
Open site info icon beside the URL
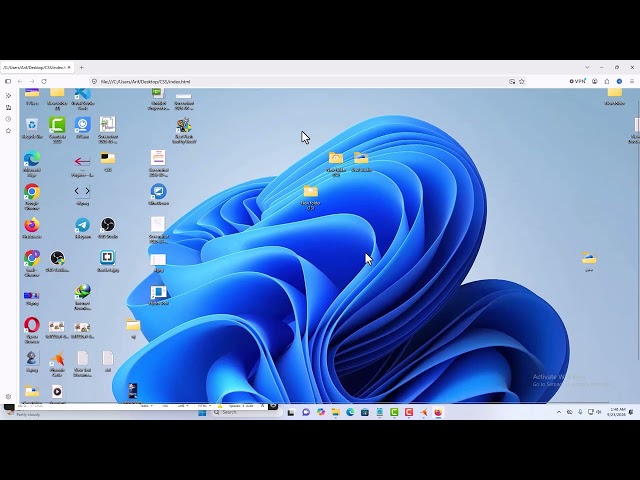94,82
